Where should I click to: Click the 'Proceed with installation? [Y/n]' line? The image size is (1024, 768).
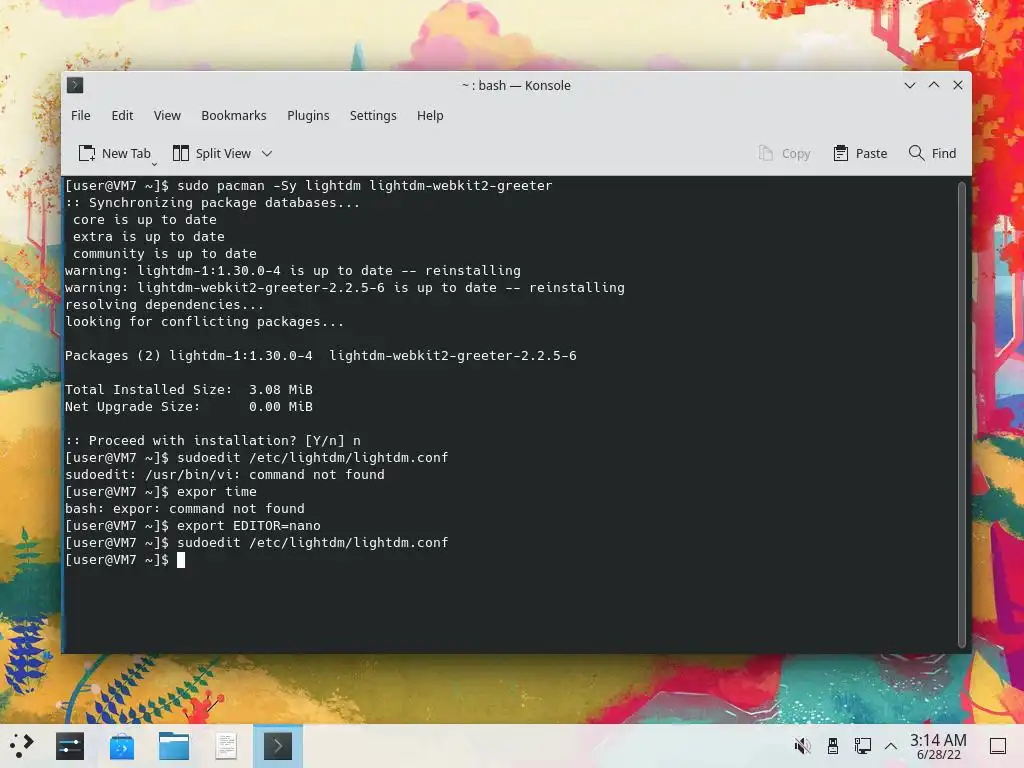[x=213, y=440]
